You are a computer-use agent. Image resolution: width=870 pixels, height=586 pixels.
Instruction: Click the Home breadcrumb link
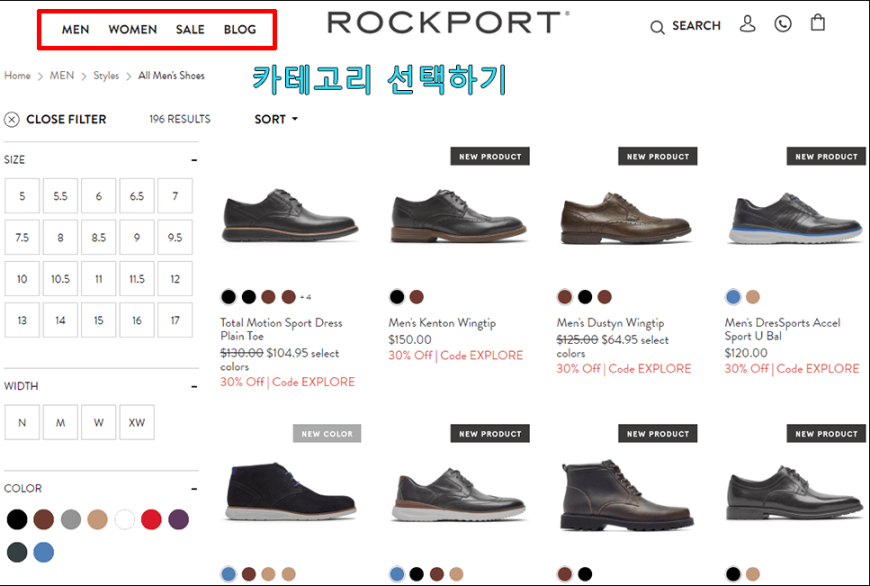point(17,75)
